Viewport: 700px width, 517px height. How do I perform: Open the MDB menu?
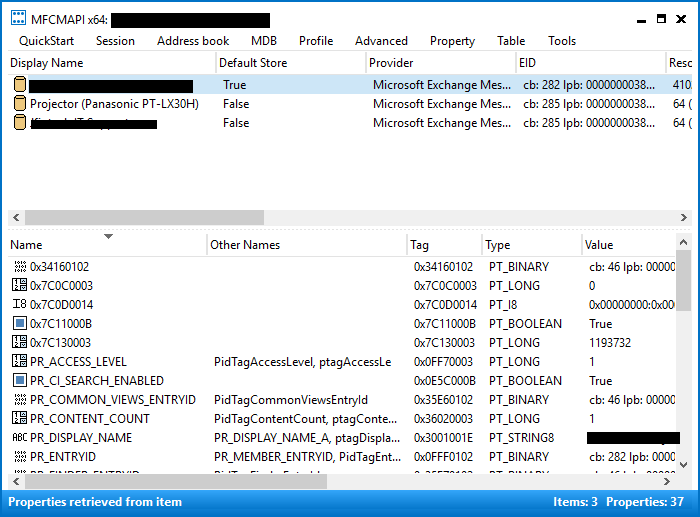(x=264, y=41)
